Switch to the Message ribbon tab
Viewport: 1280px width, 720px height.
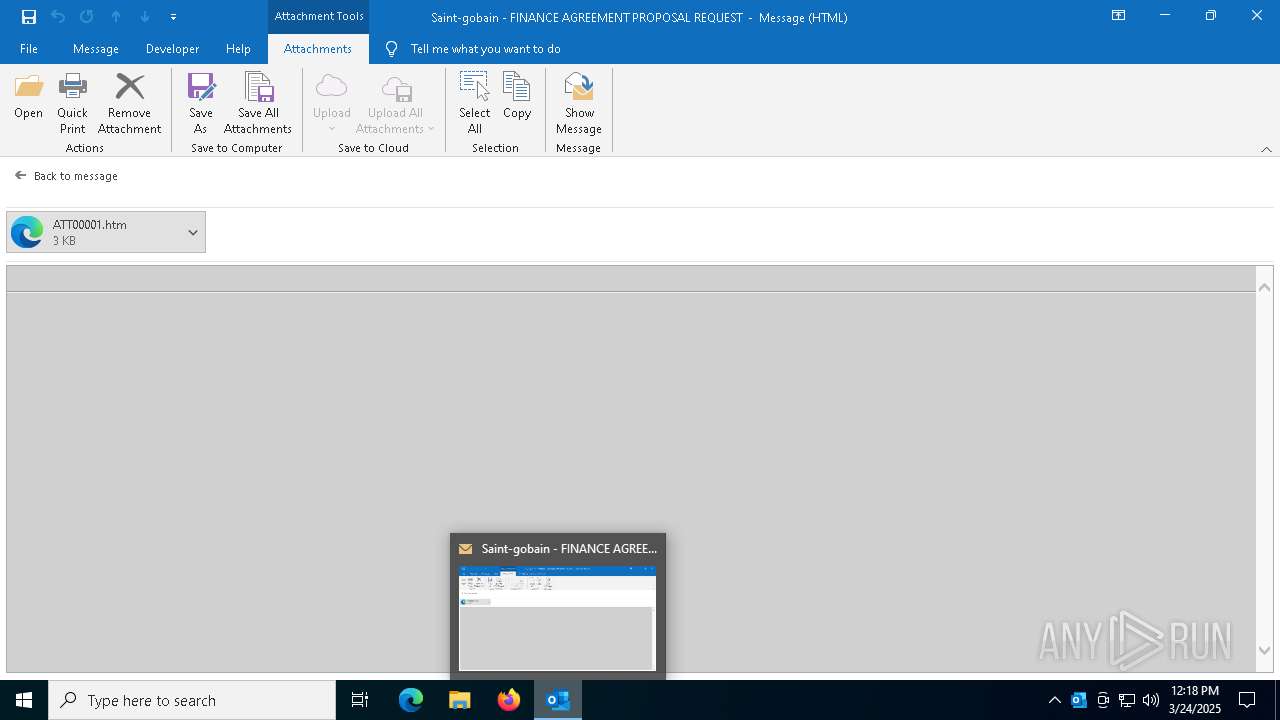[x=96, y=49]
